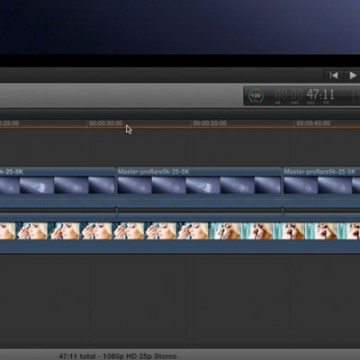The image size is (360, 360).
Task: Jump playhead to 00:00:30:00 on ruler
Action: tap(105, 123)
